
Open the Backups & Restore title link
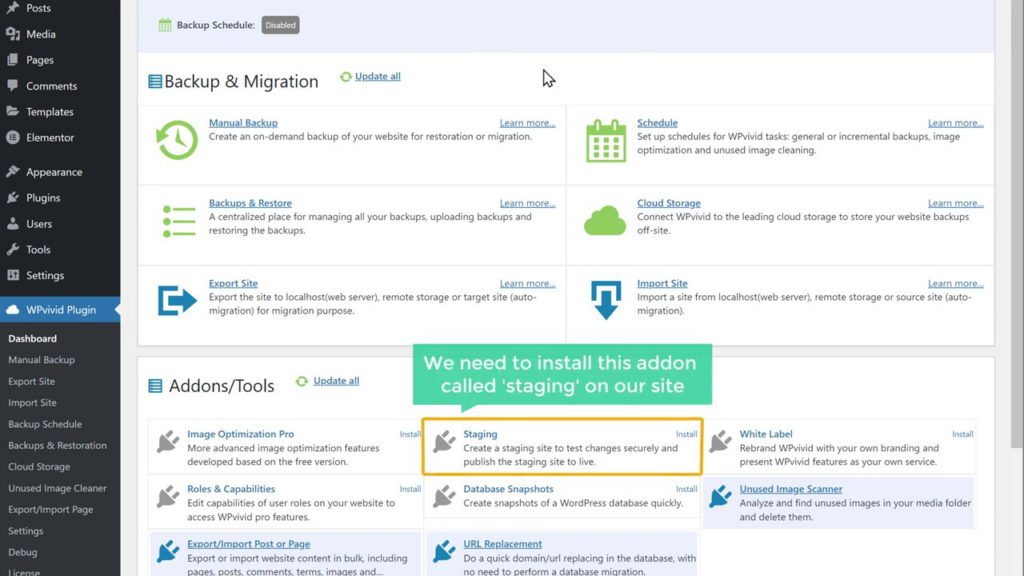(250, 203)
